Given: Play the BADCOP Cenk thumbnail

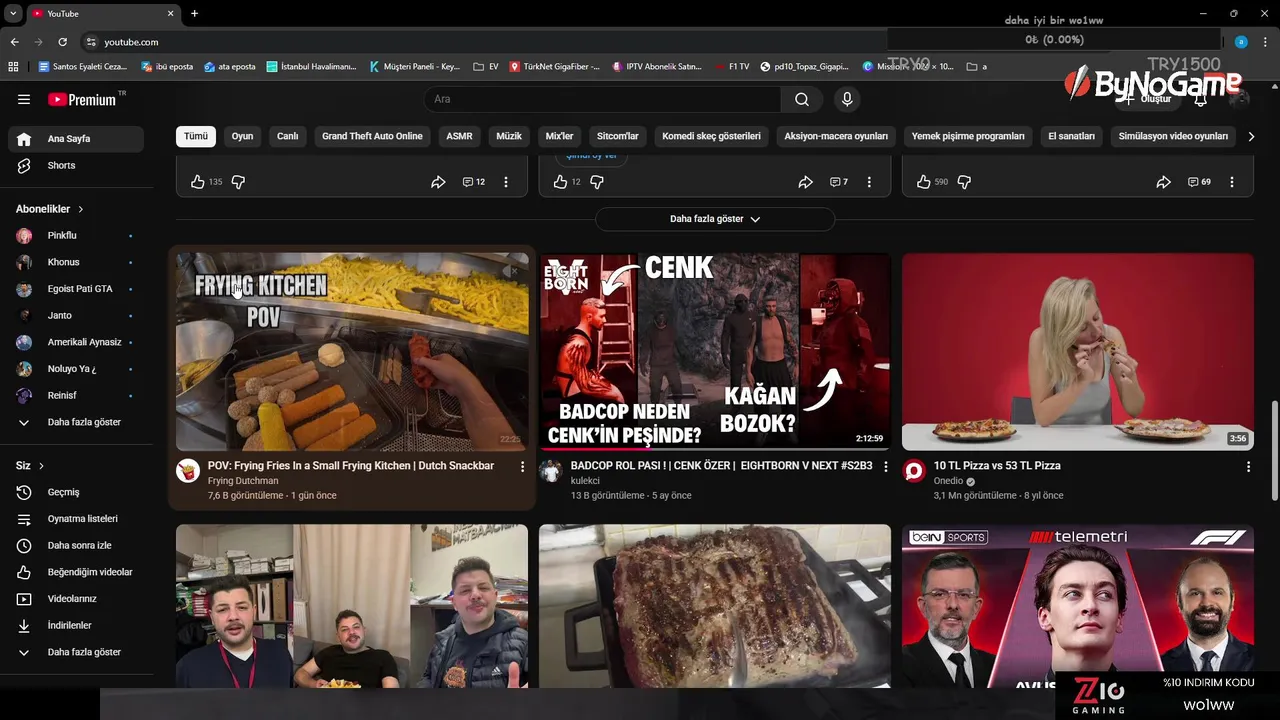Looking at the screenshot, I should click(715, 352).
